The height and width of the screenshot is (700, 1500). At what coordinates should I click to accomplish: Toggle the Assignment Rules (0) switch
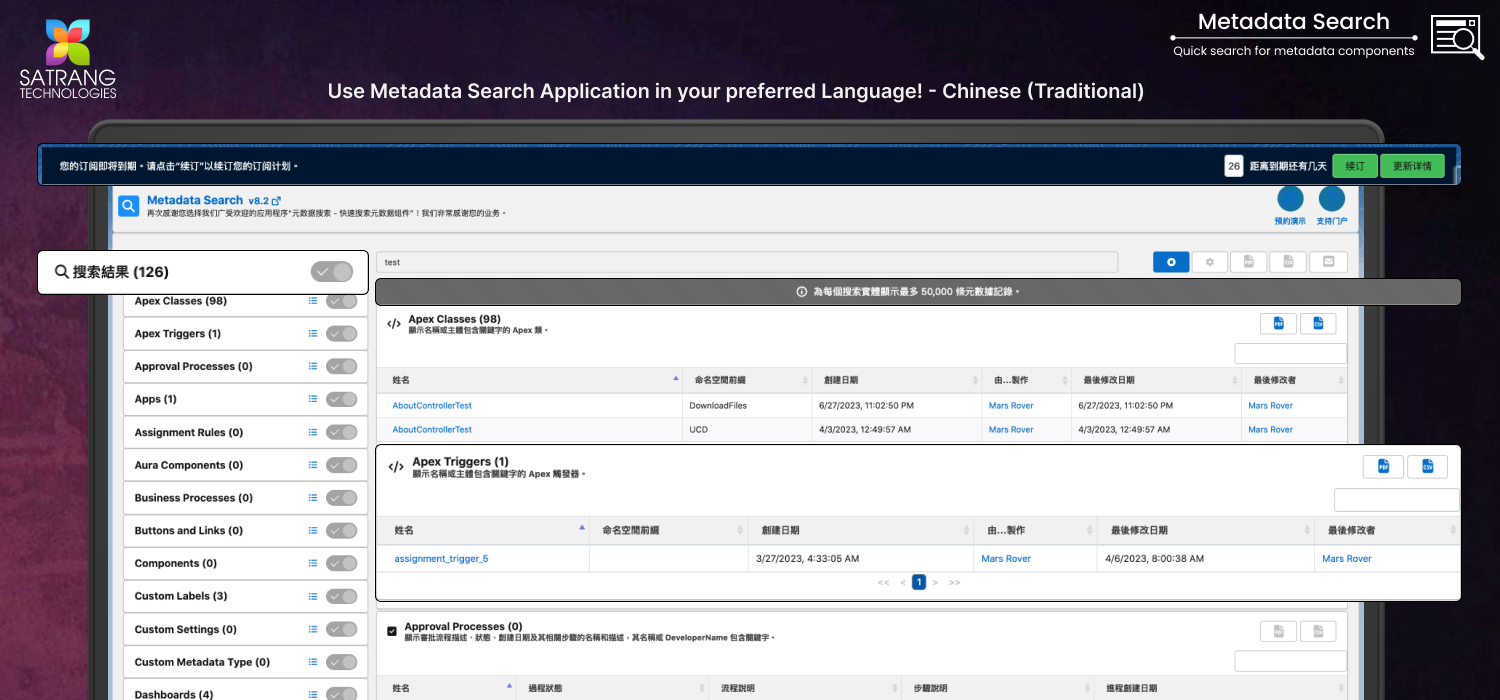[341, 432]
